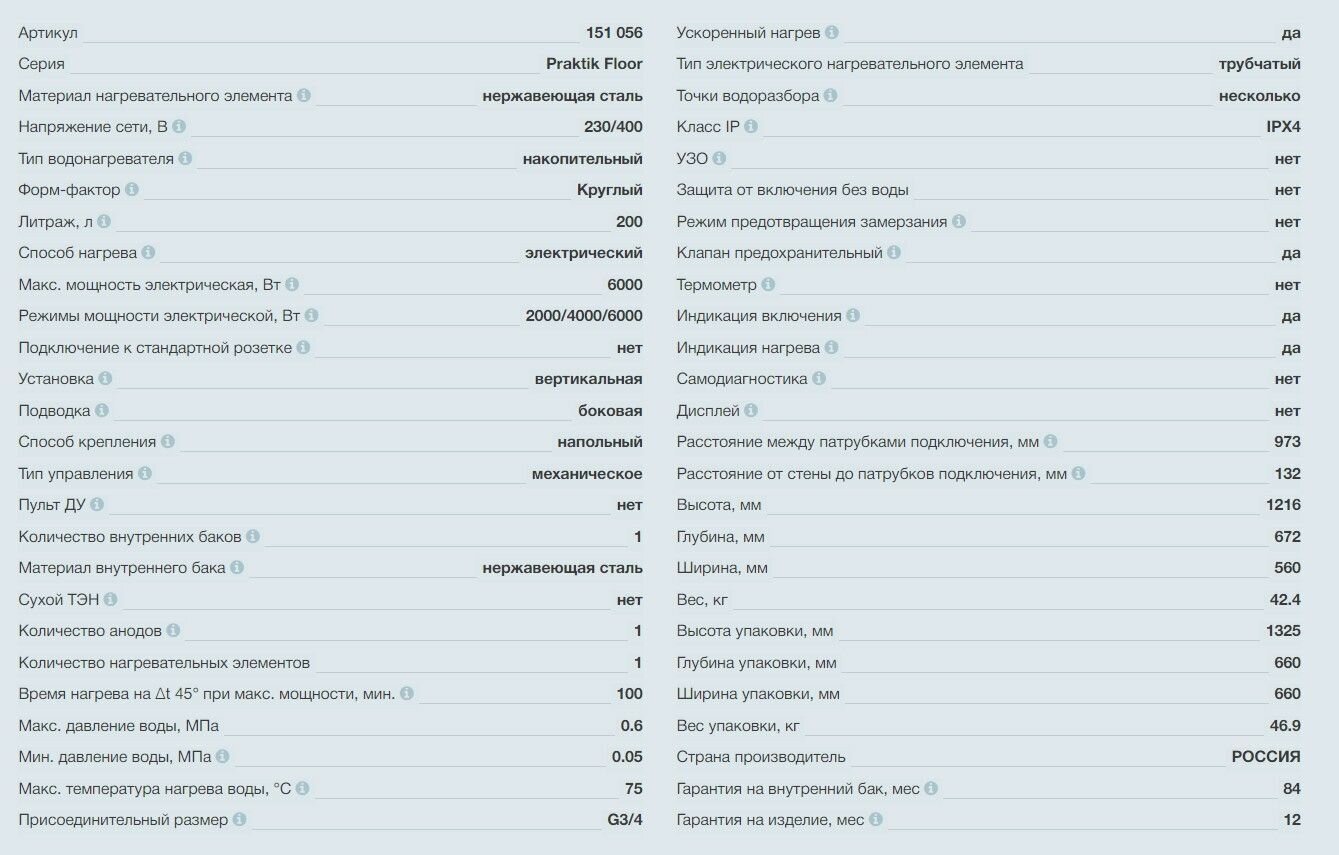Select the article number 151 056
The image size is (1339, 855).
(614, 33)
